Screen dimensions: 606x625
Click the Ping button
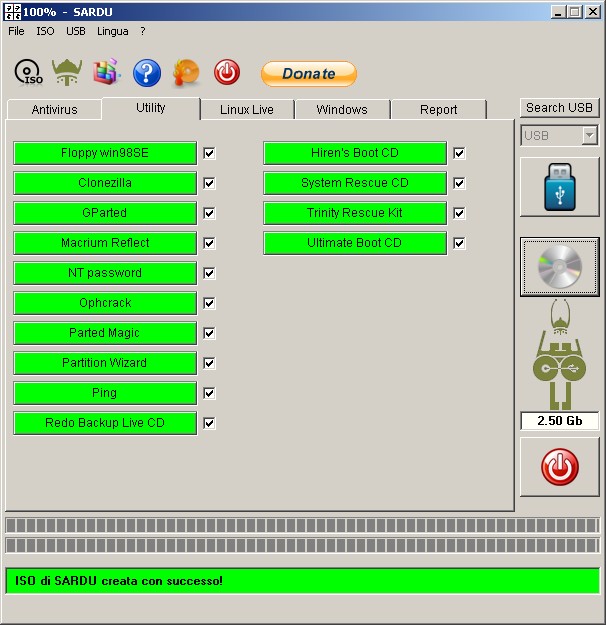coord(105,393)
